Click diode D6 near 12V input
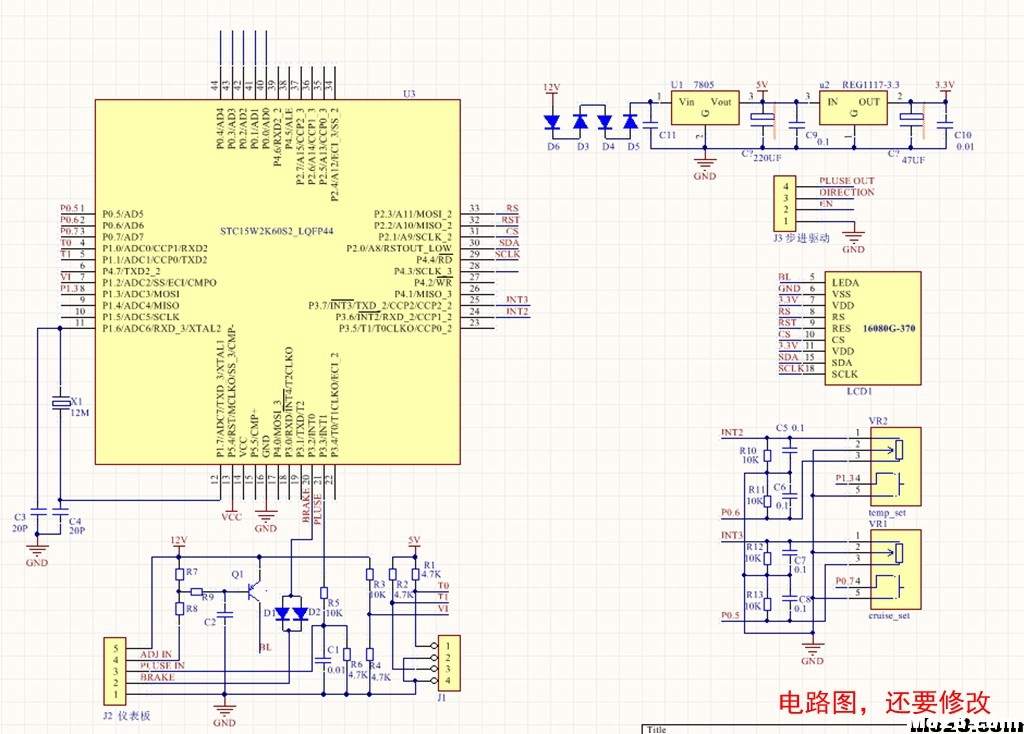The image size is (1024, 734). (552, 122)
